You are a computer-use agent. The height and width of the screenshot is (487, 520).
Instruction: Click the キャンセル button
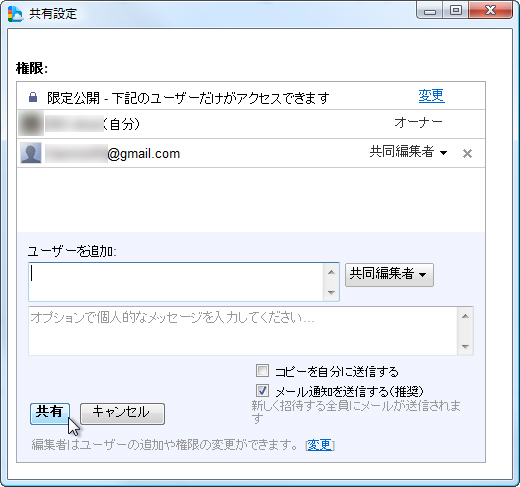point(122,413)
